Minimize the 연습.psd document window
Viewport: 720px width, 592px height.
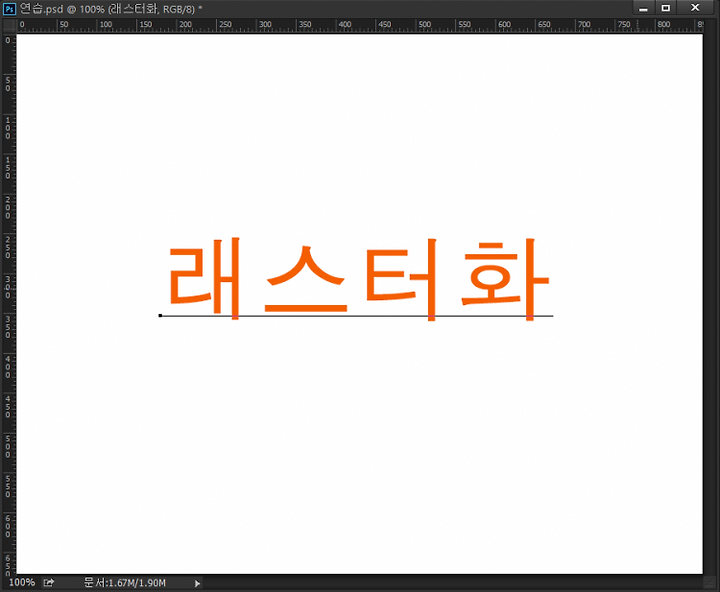pyautogui.click(x=643, y=9)
